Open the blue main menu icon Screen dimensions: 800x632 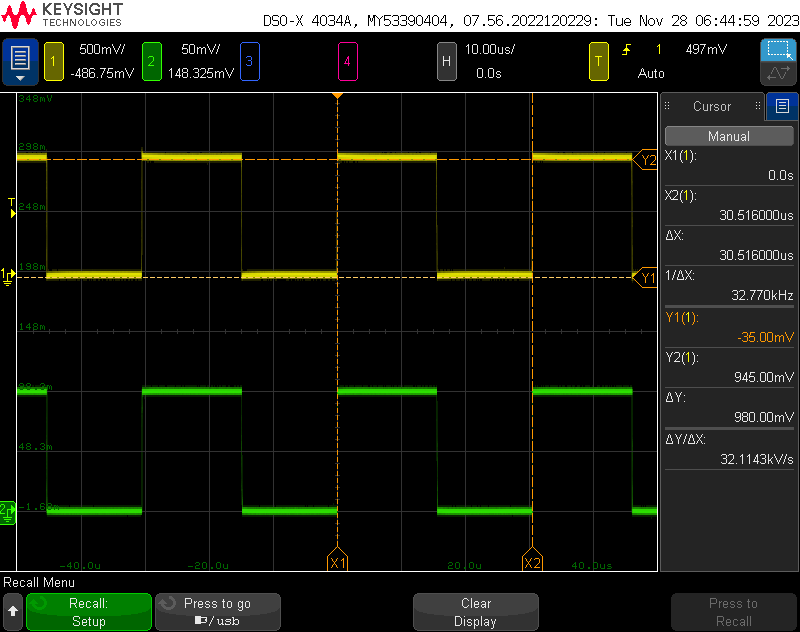point(20,62)
